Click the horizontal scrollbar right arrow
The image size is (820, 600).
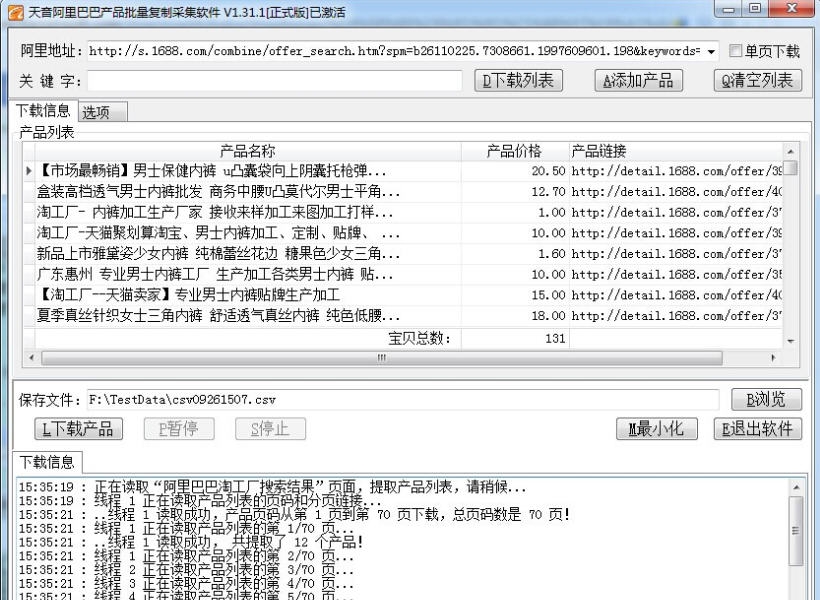tap(773, 358)
